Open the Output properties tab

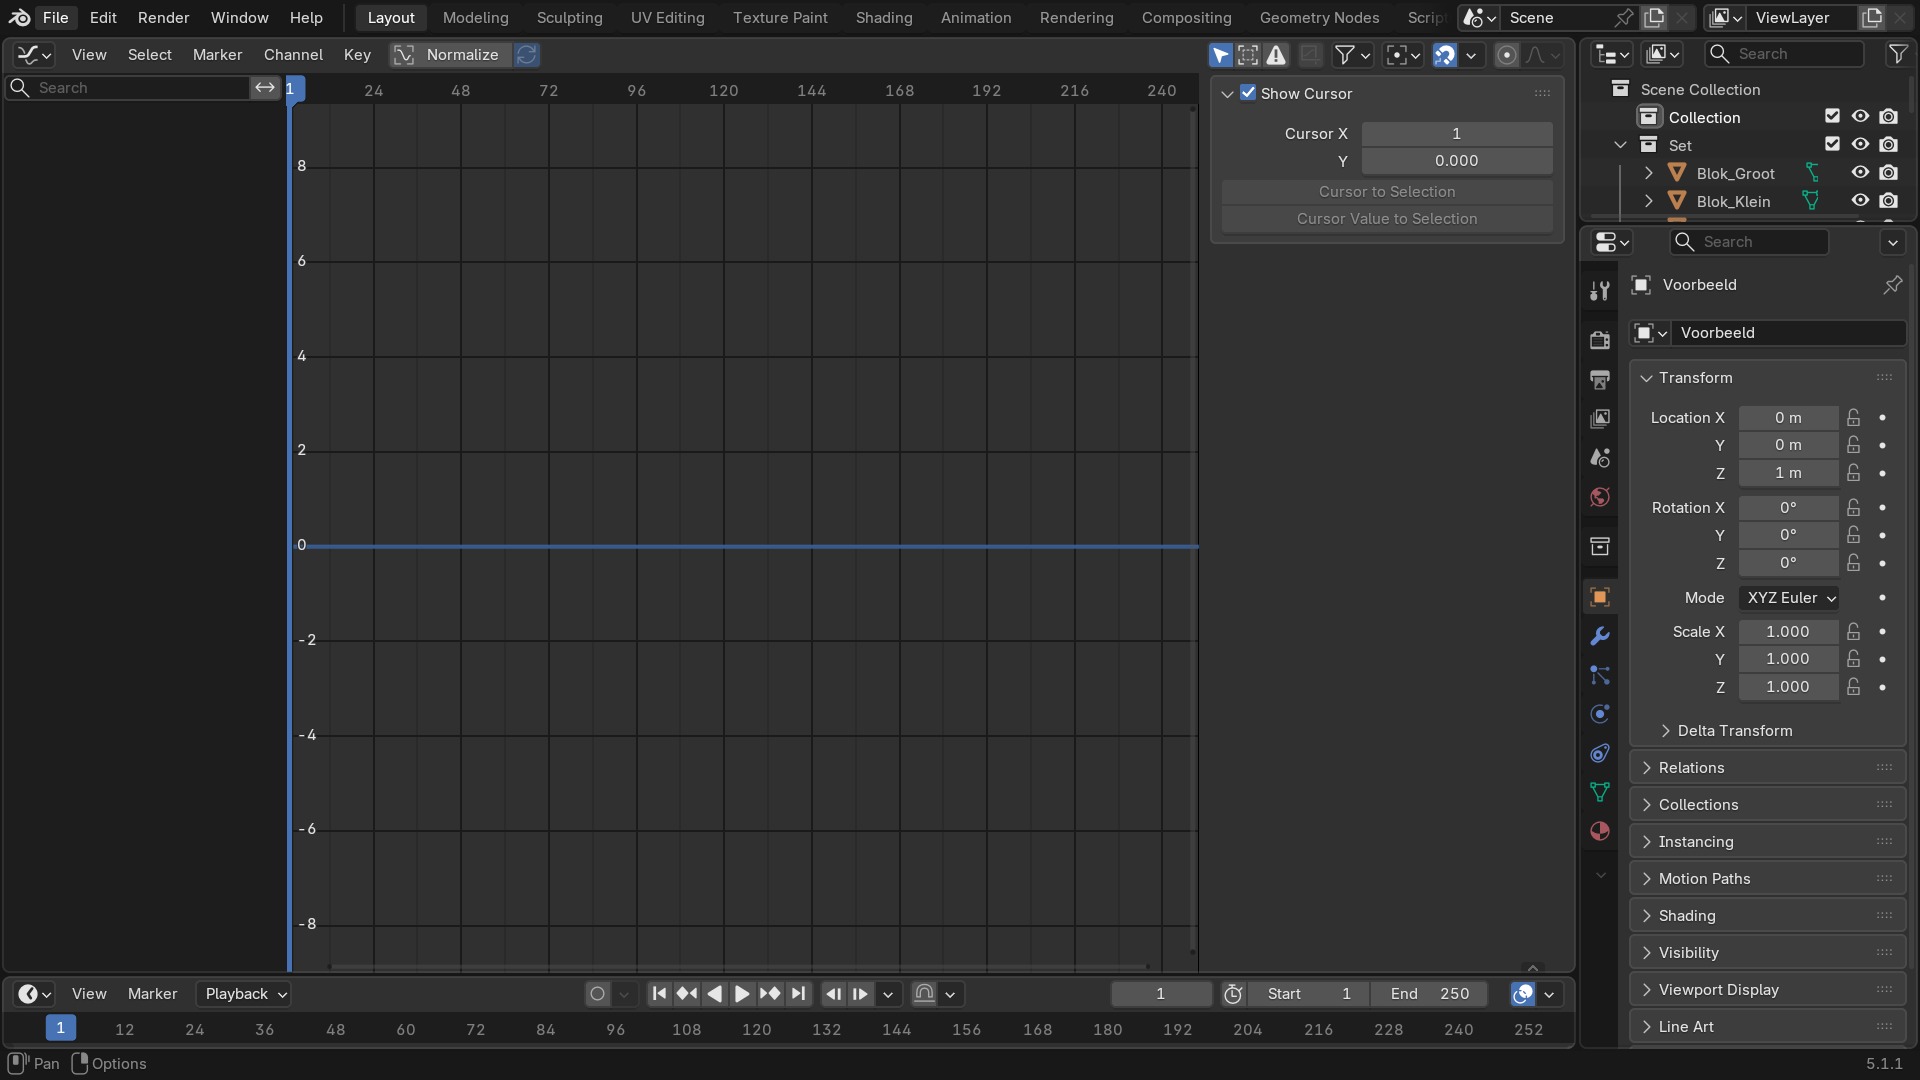click(1600, 379)
